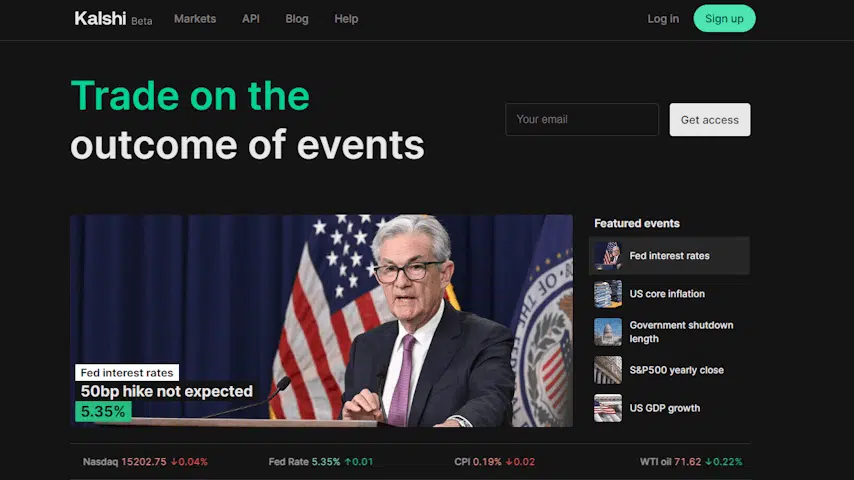Click the 50bp hike not expected headline
Viewport: 854px width, 480px height.
pos(167,391)
